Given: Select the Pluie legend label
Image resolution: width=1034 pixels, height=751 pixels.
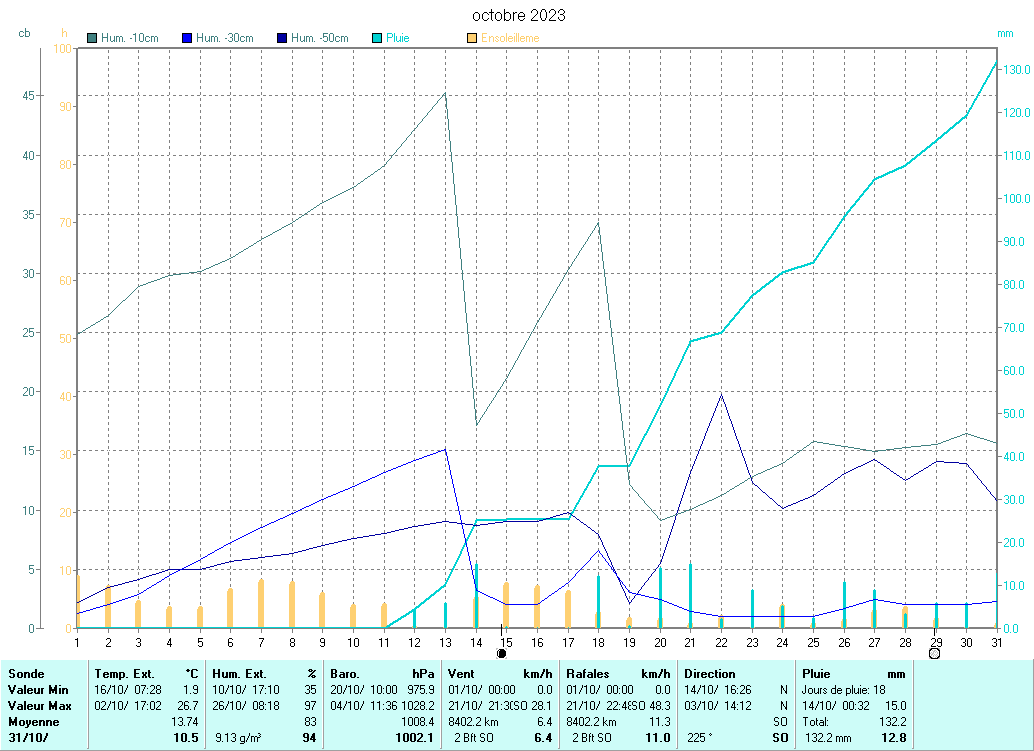Looking at the screenshot, I should pos(398,38).
